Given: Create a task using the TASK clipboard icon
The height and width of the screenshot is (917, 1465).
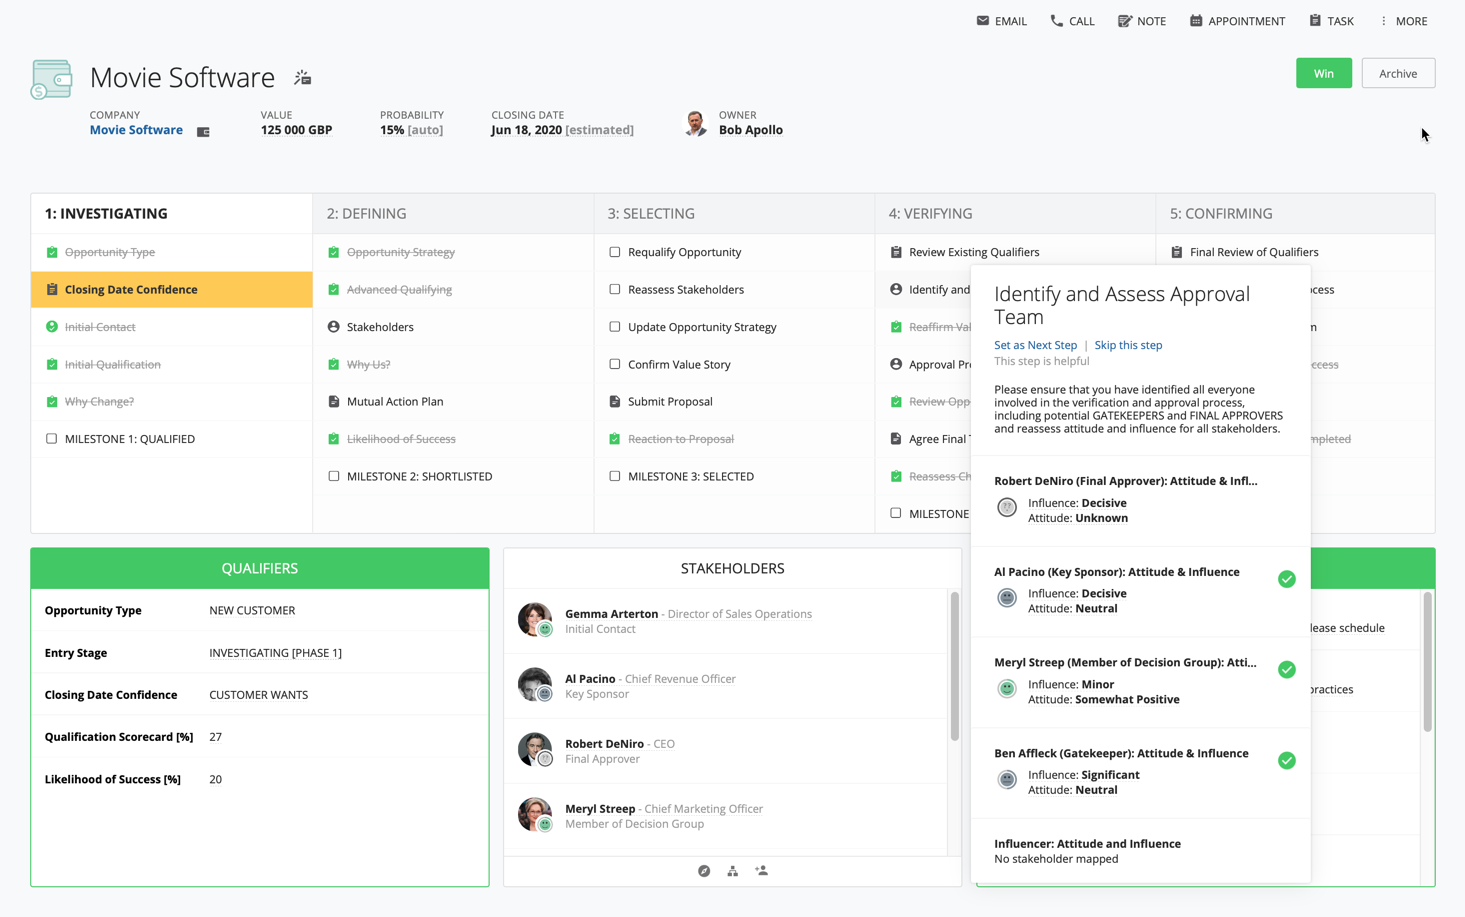Looking at the screenshot, I should point(1313,20).
